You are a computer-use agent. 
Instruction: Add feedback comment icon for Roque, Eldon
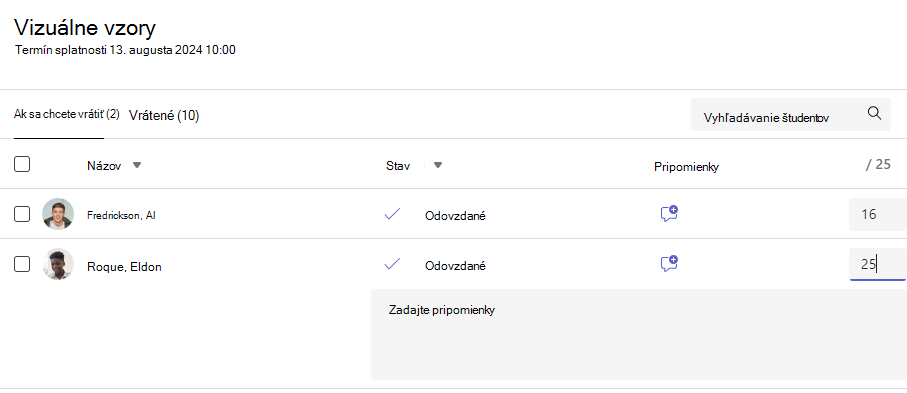[669, 264]
